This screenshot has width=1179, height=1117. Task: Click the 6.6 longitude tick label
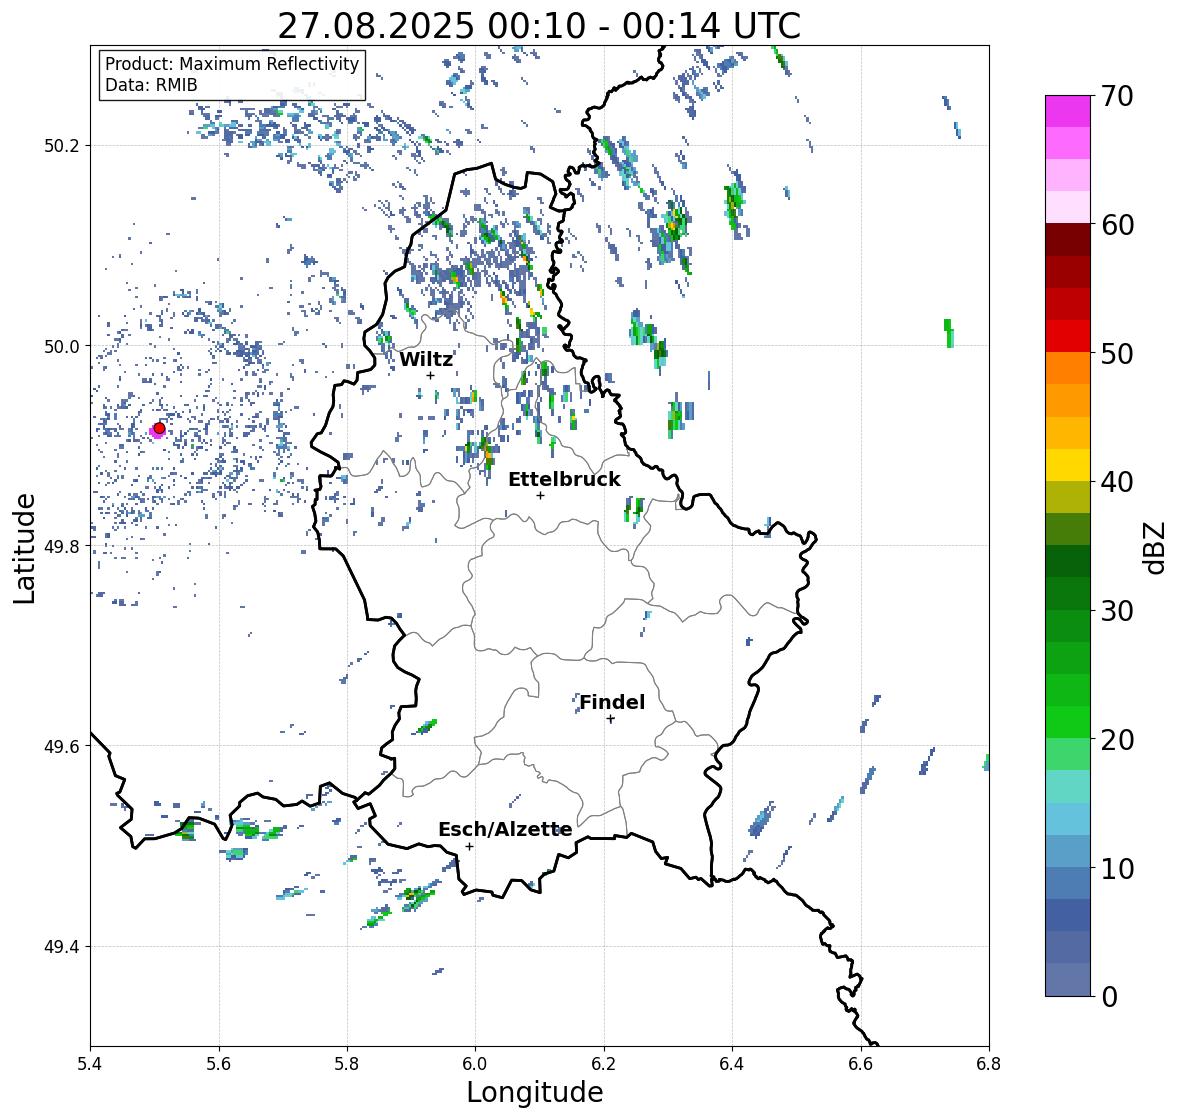861,1063
